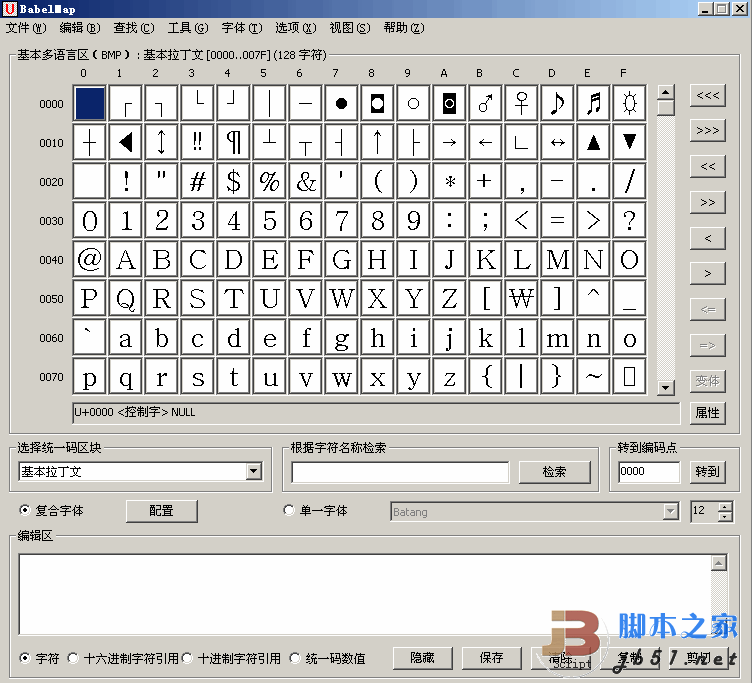Click the single > navigation button

pos(707,274)
